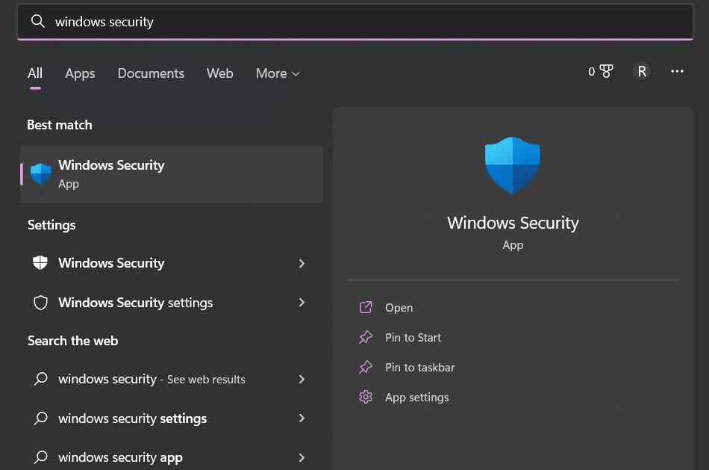Click the windows security search input field

(355, 21)
